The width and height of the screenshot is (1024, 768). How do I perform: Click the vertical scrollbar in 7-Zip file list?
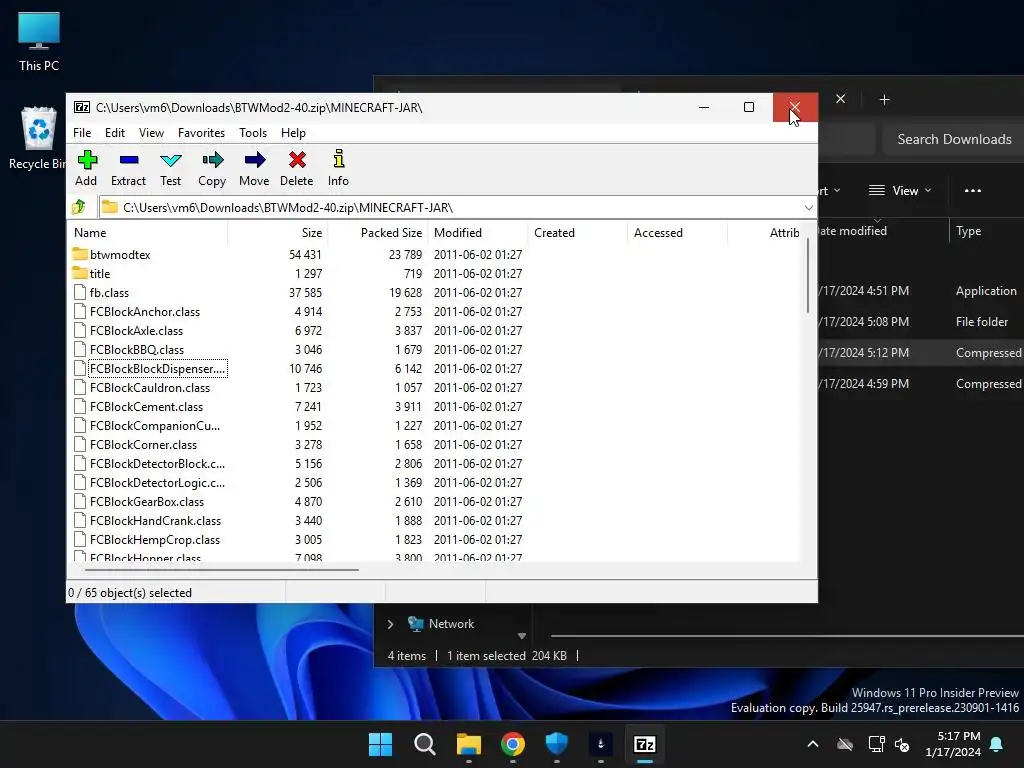click(x=808, y=274)
